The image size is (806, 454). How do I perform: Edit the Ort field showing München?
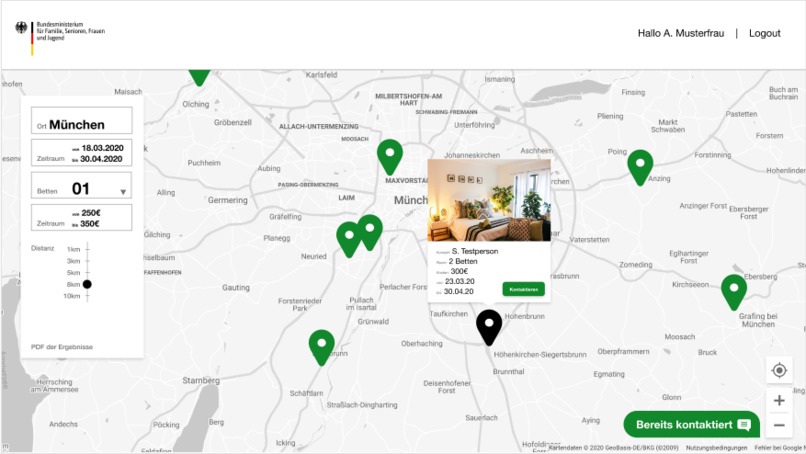tap(81, 120)
